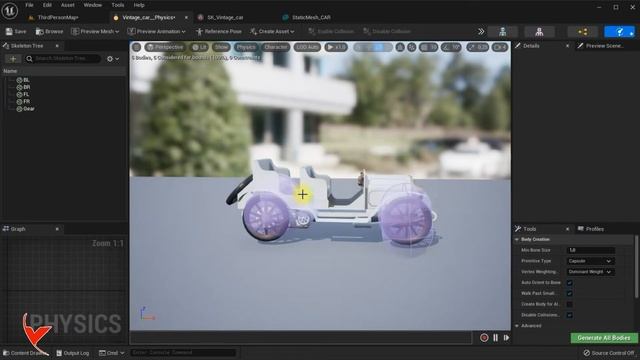The height and width of the screenshot is (360, 640).
Task: Click the Reference Pose button
Action: pos(218,31)
